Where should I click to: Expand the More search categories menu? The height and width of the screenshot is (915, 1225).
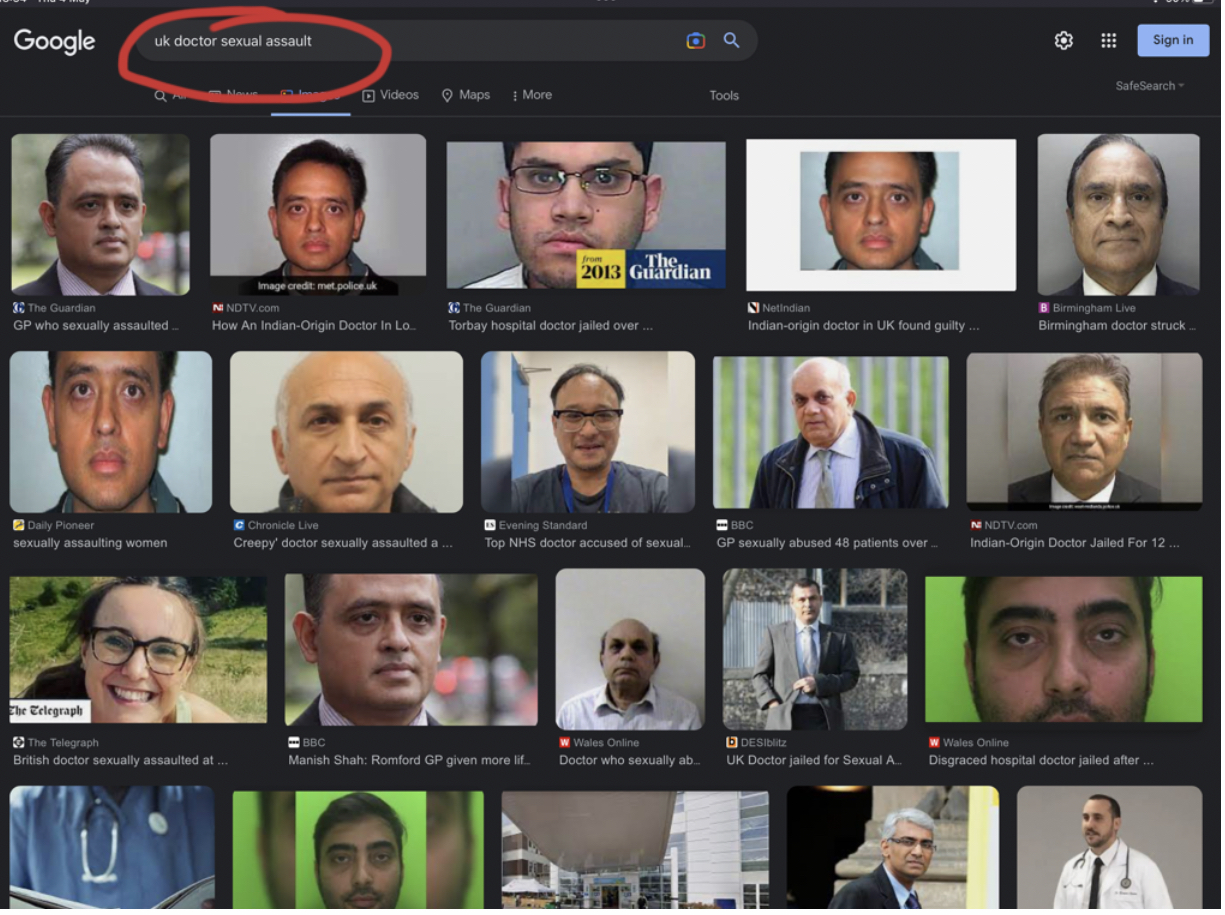[532, 95]
